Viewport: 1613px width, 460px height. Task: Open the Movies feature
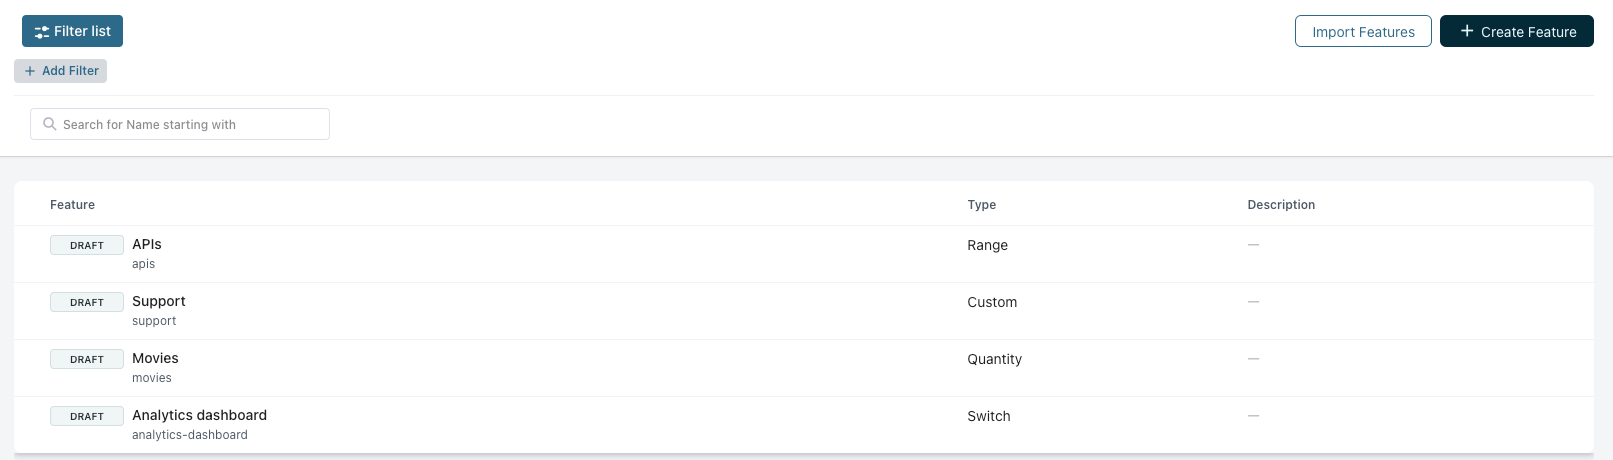tap(155, 358)
